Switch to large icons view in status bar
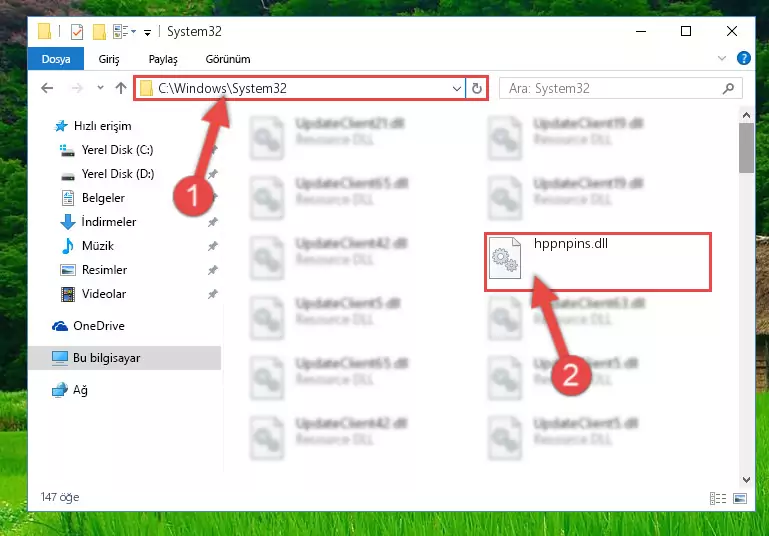The width and height of the screenshot is (769, 536). 740,499
